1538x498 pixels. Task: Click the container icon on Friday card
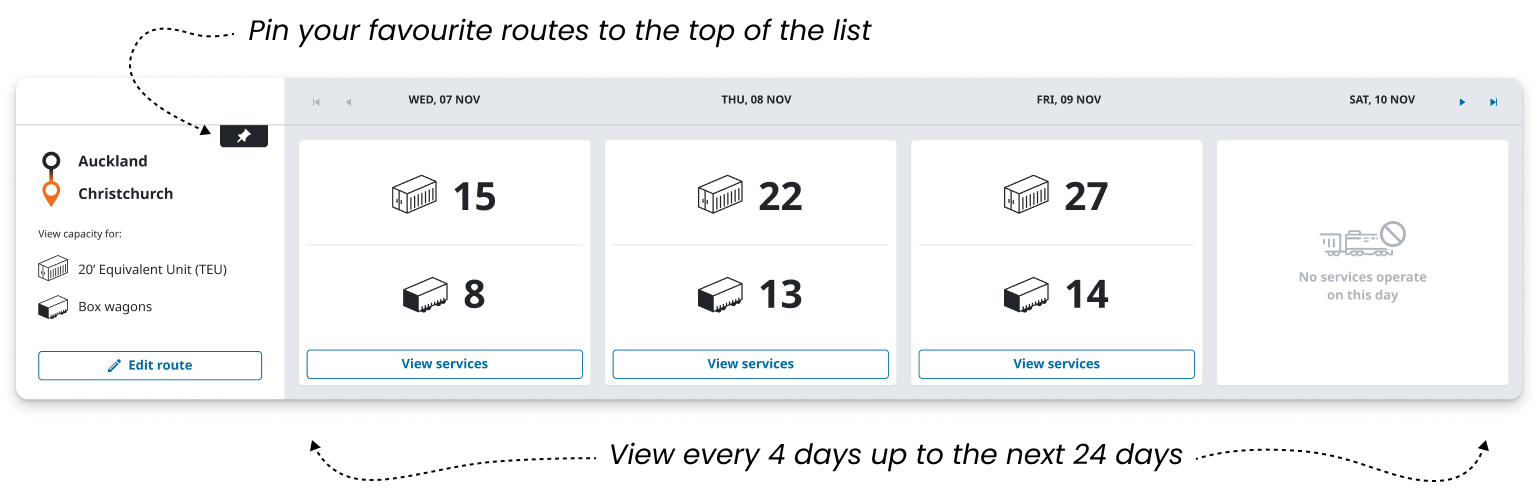tap(1026, 196)
